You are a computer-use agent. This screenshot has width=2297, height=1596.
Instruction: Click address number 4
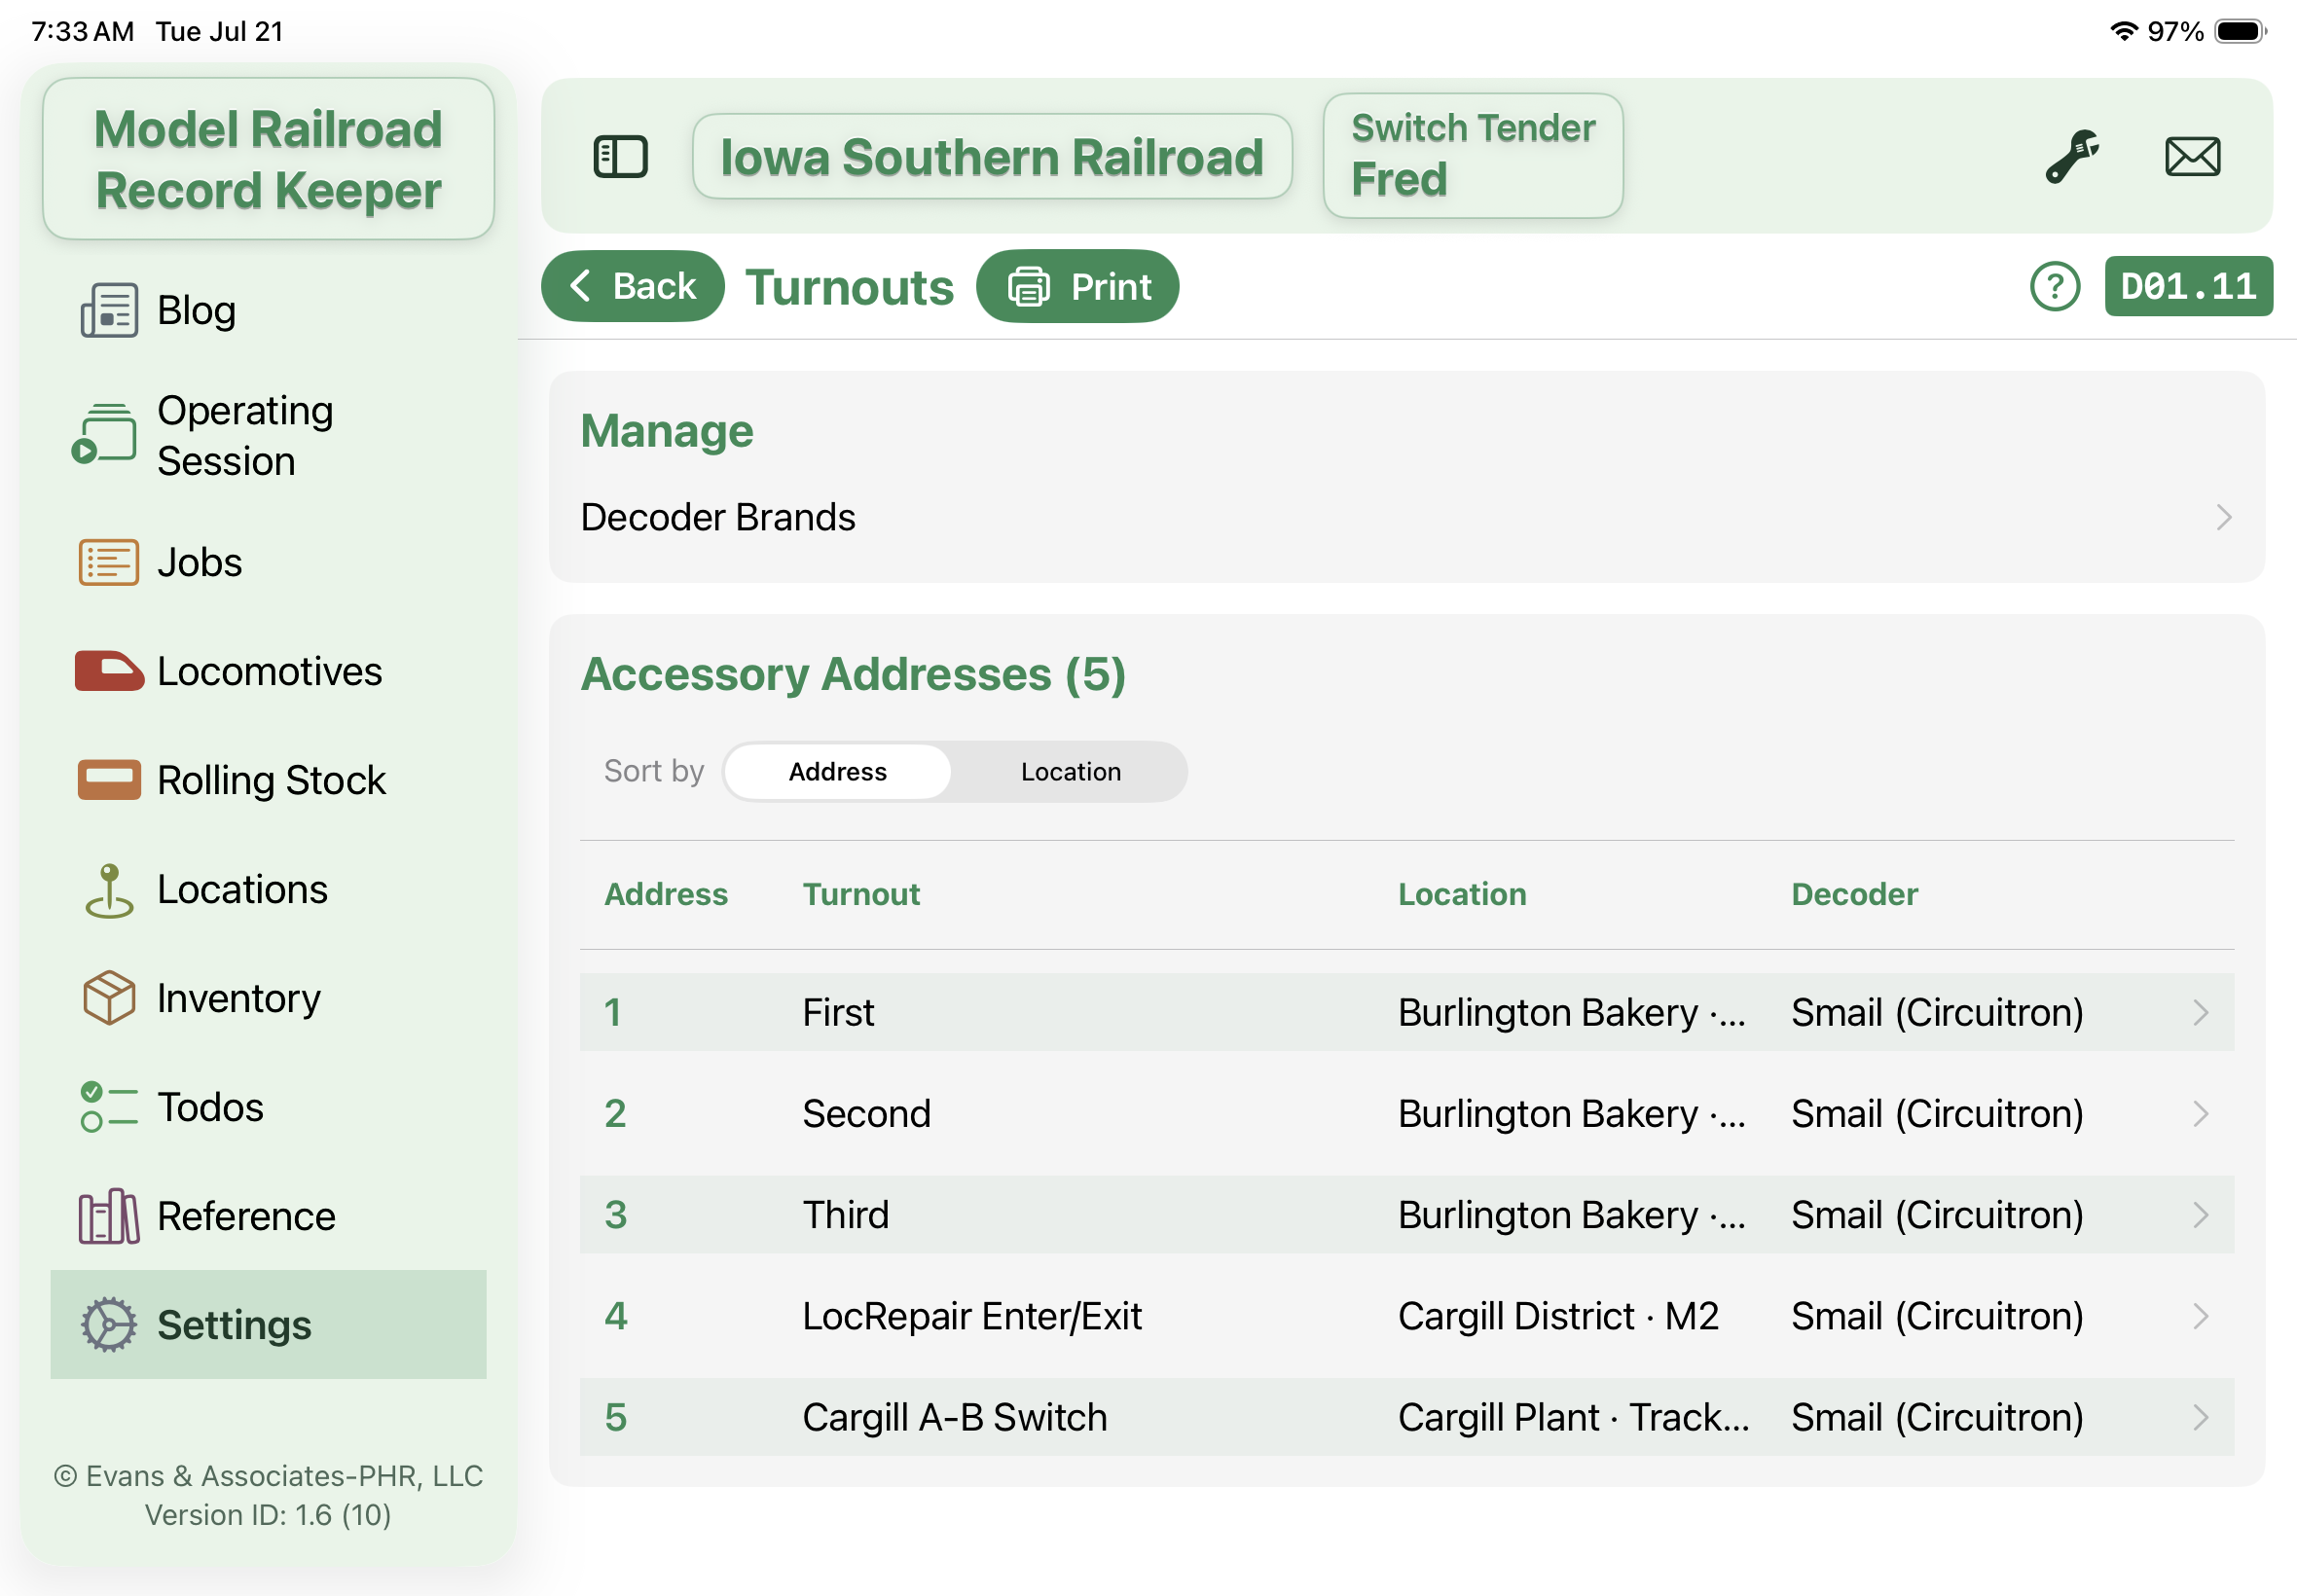point(615,1316)
